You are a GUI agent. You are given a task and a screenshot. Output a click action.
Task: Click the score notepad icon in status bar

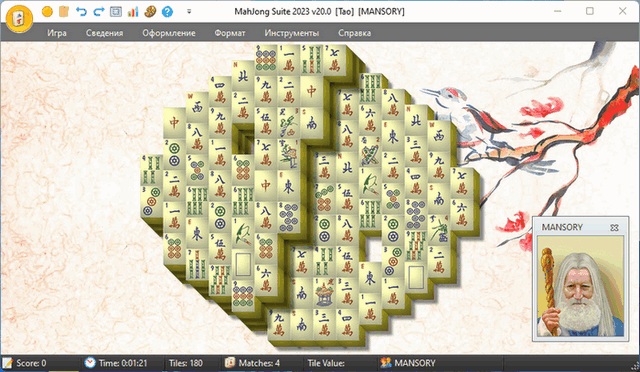pyautogui.click(x=7, y=363)
